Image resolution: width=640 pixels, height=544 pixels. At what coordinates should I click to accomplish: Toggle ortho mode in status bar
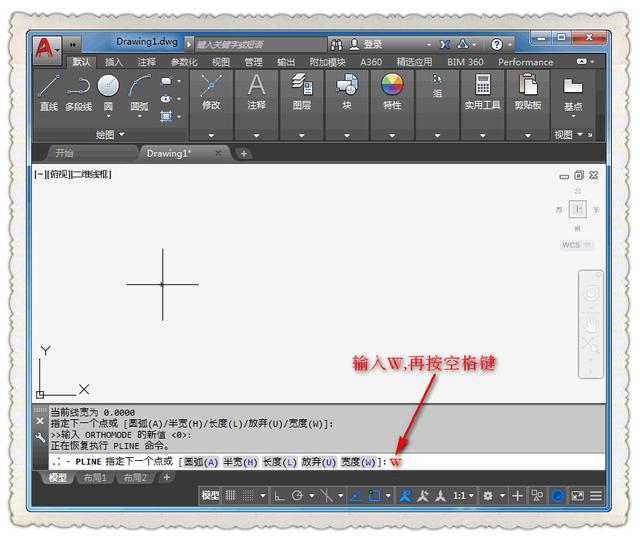point(279,496)
